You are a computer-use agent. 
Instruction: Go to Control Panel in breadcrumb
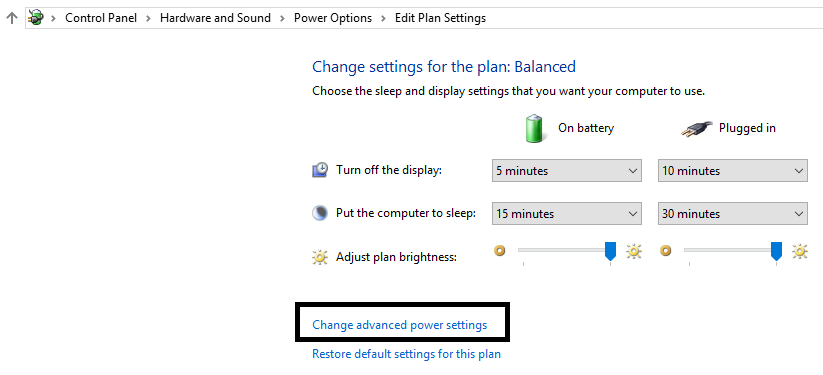pyautogui.click(x=101, y=18)
